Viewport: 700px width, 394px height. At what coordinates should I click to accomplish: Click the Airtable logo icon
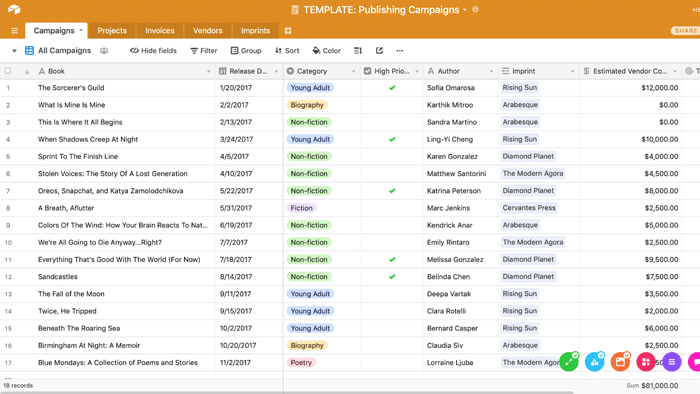coord(14,9)
